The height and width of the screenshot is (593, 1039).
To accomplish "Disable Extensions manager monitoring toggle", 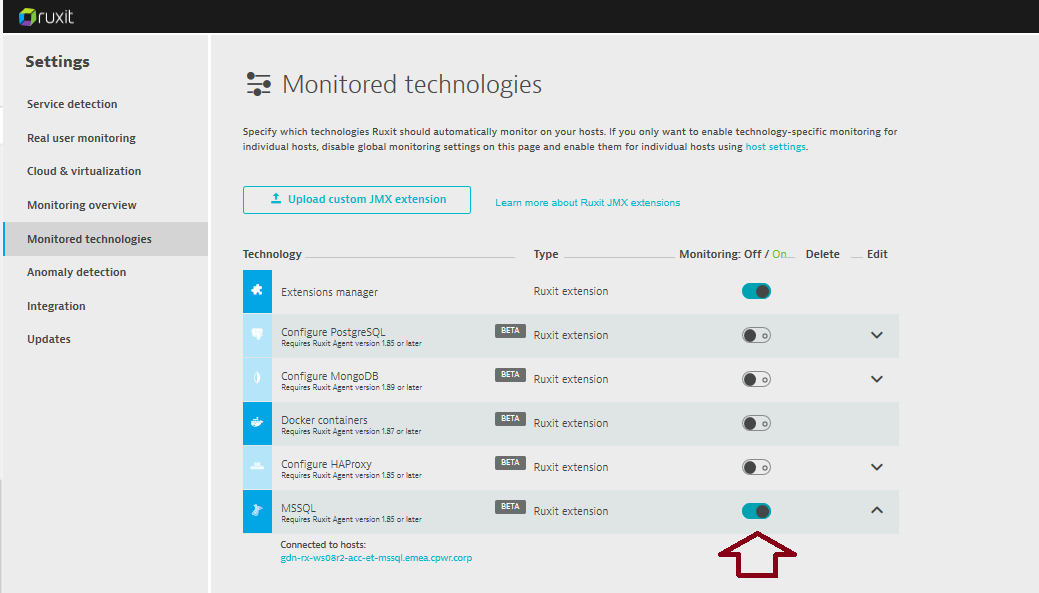I will point(756,291).
